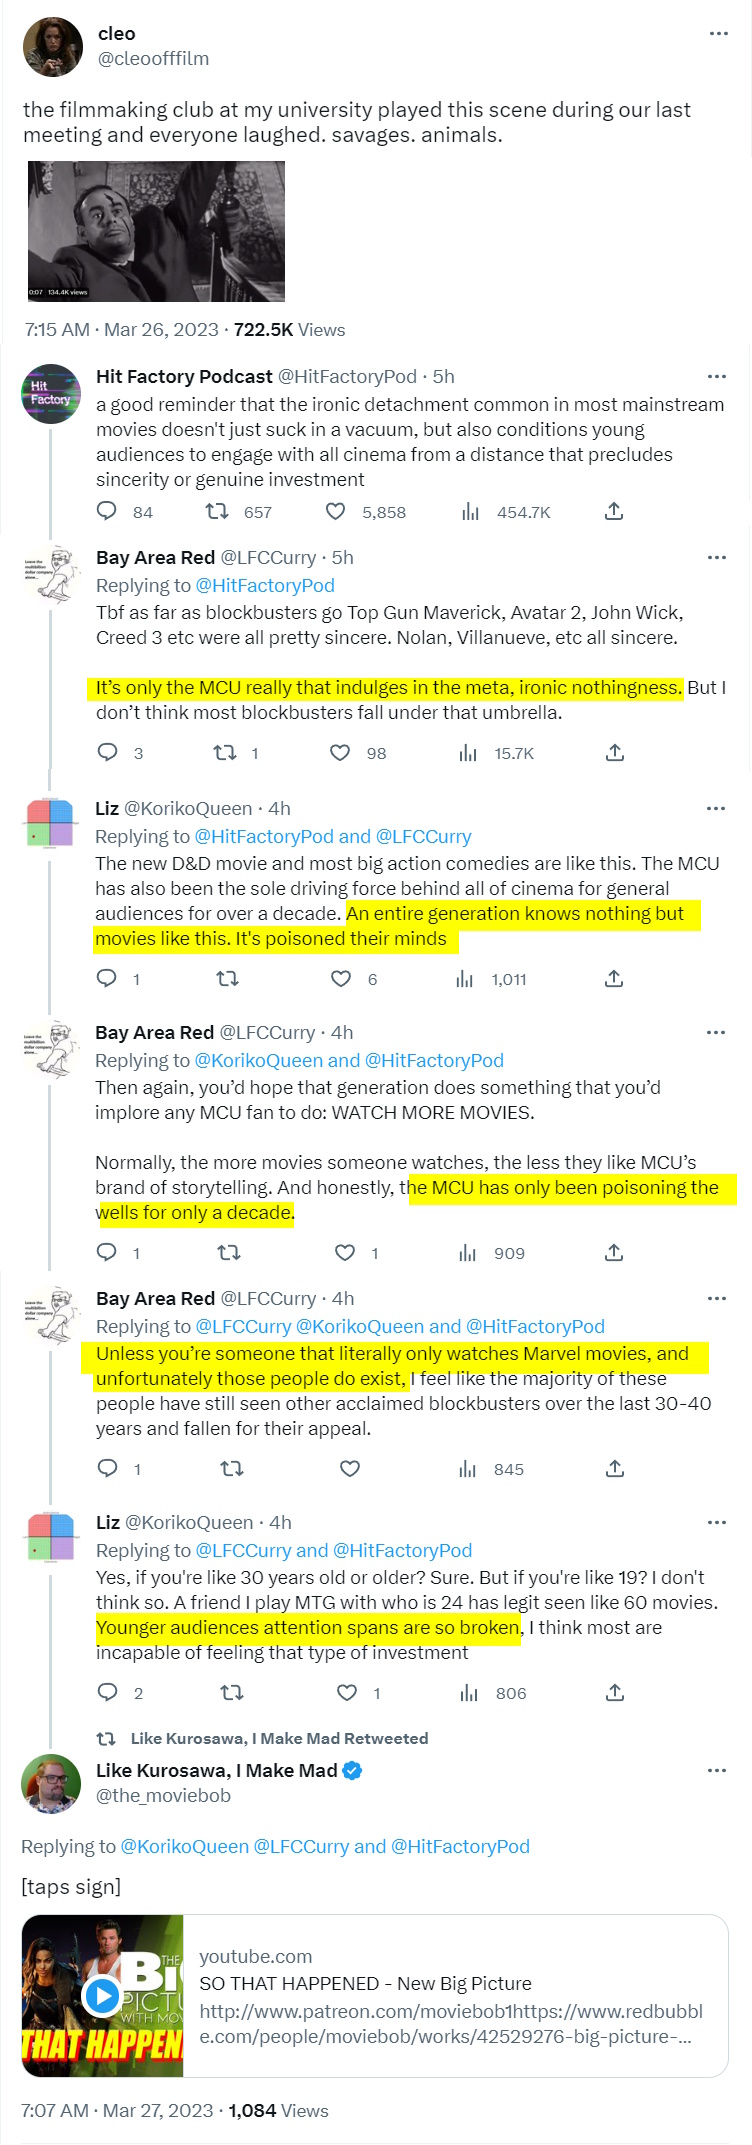Image resolution: width=752 pixels, height=2145 pixels.
Task: Share the Hit Factory Podcast tweet
Action: tap(614, 512)
